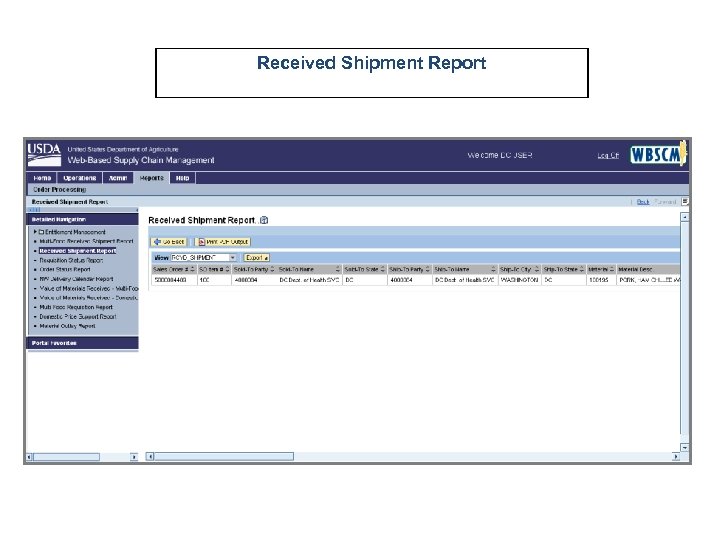Sort by Material column arrows
720x540 pixels.
point(612,269)
